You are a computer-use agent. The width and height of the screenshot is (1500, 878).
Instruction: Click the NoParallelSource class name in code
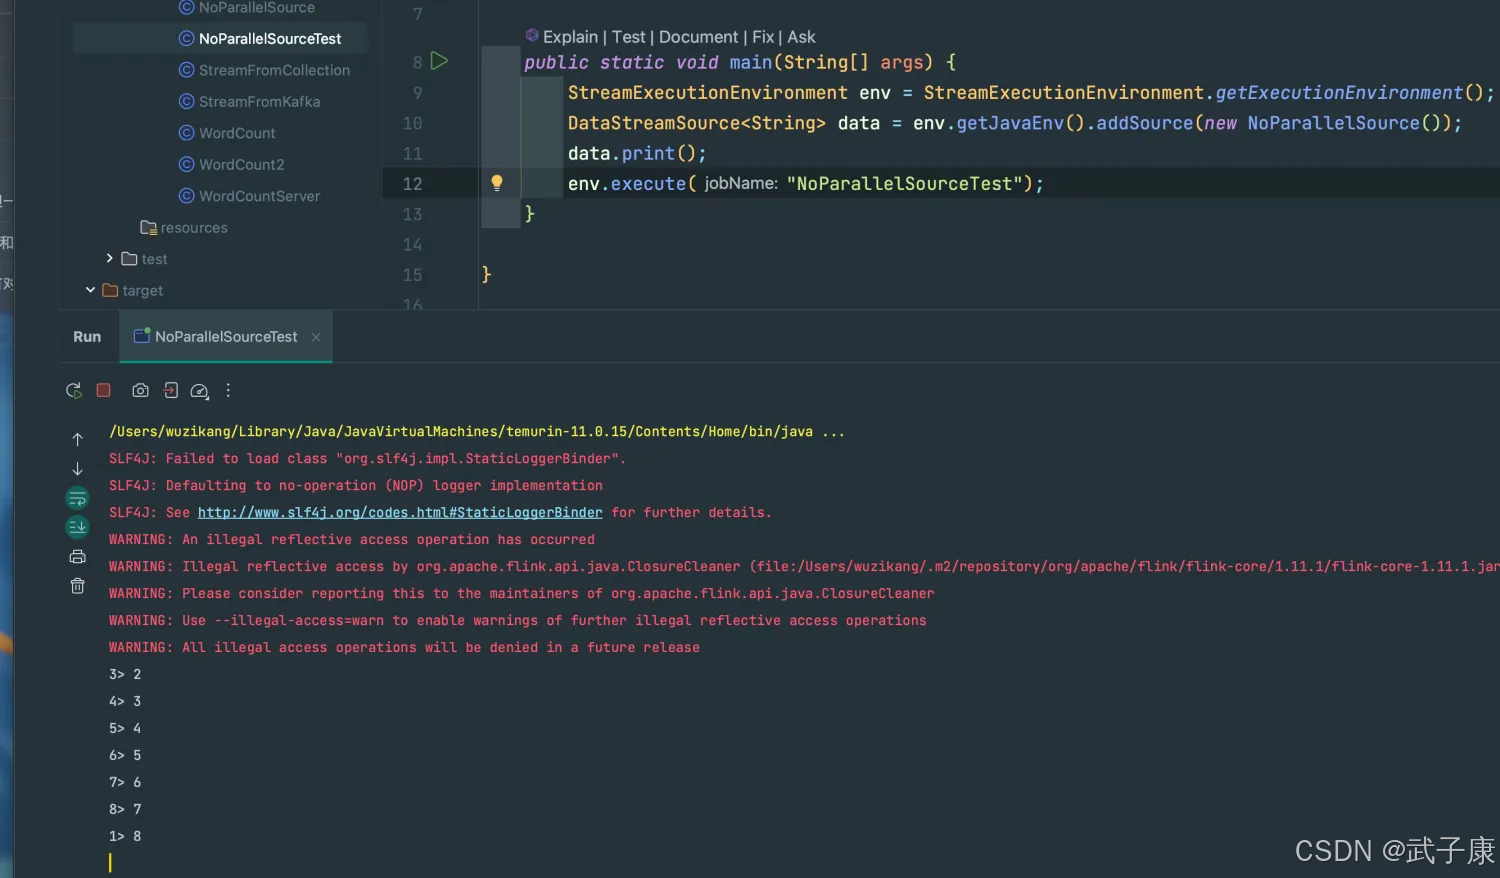(x=1333, y=123)
